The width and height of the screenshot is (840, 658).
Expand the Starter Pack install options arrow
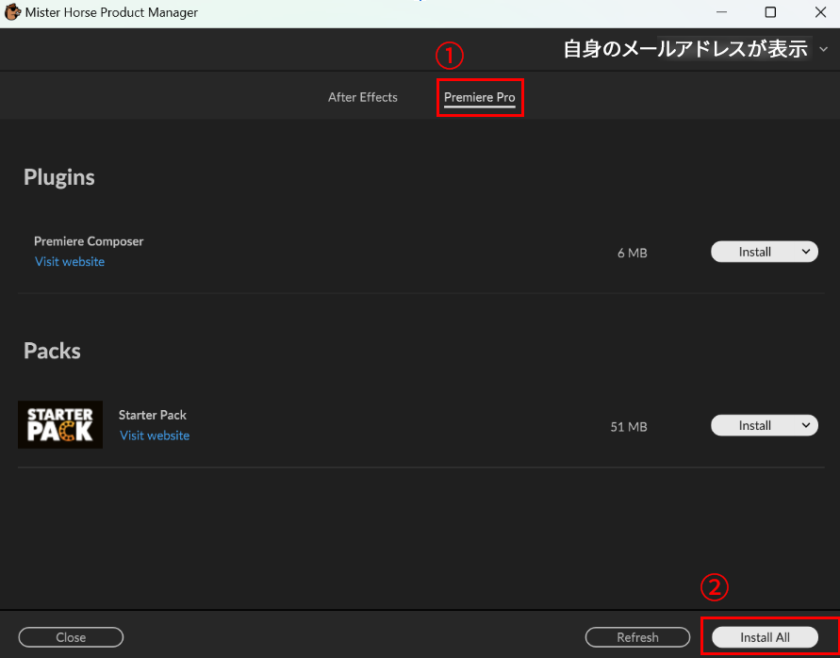coord(806,425)
